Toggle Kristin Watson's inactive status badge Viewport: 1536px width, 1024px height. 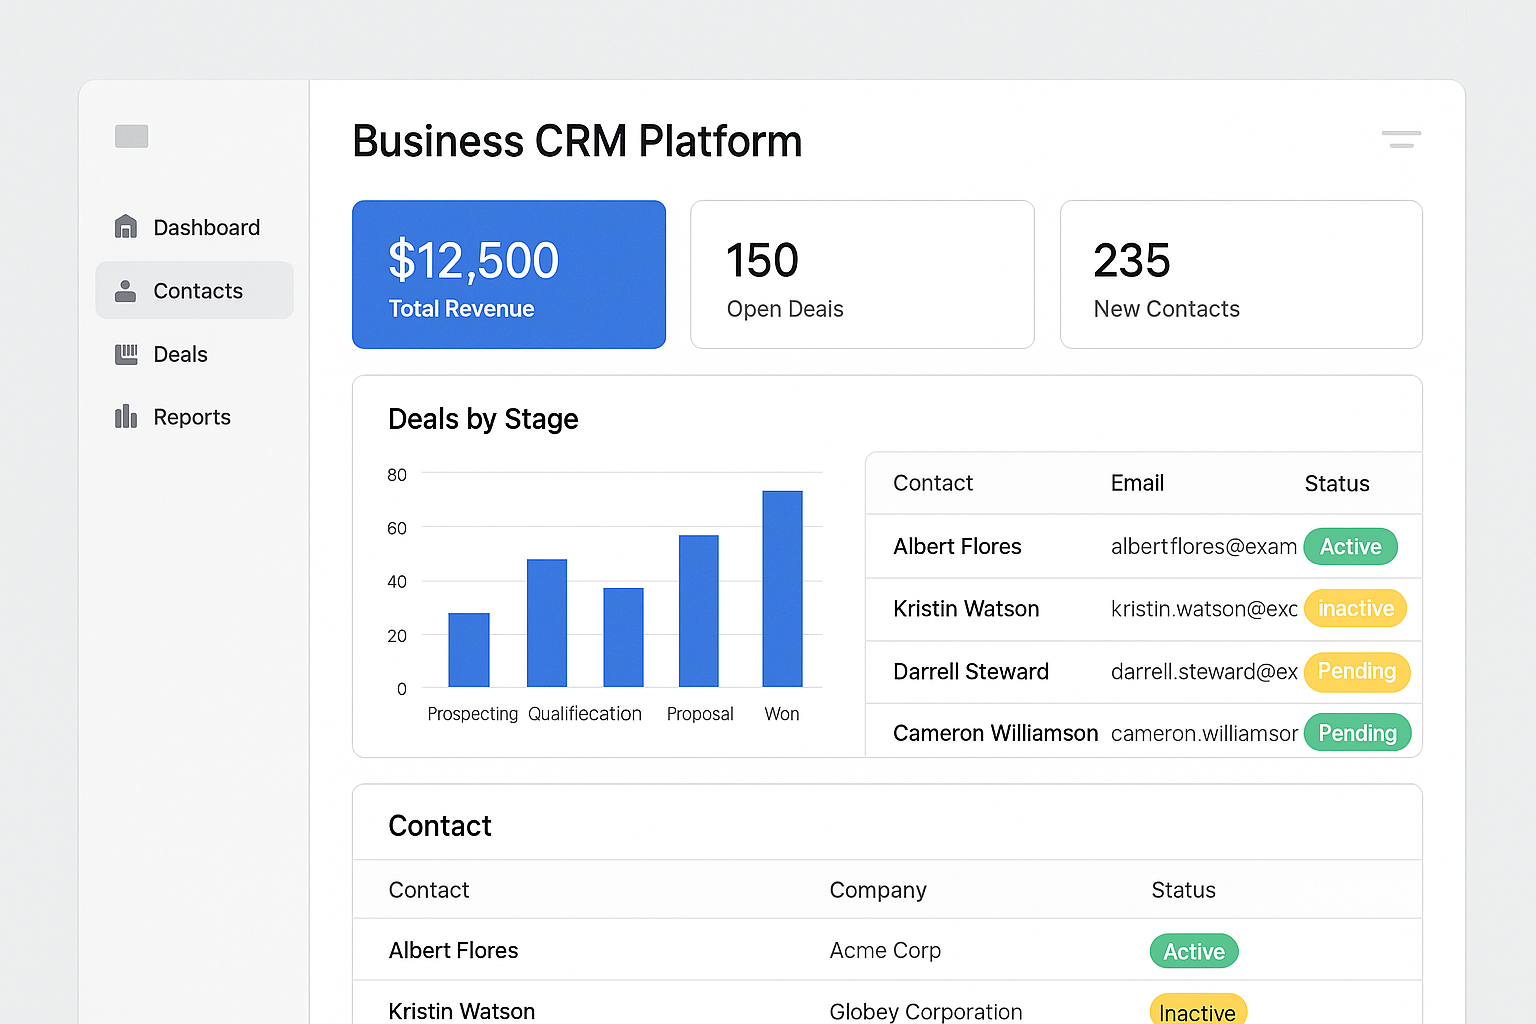1355,608
